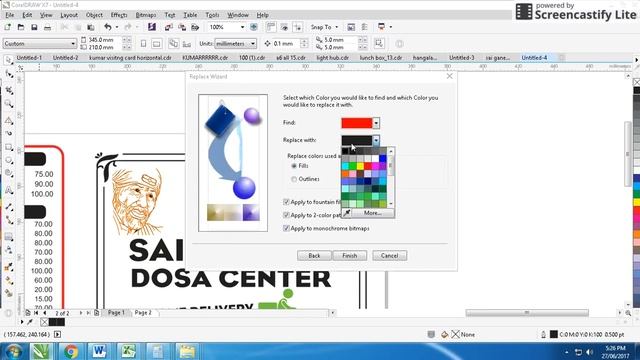Open Google Chrome from taskbar
Screen dimensions: 640x360
point(70,351)
